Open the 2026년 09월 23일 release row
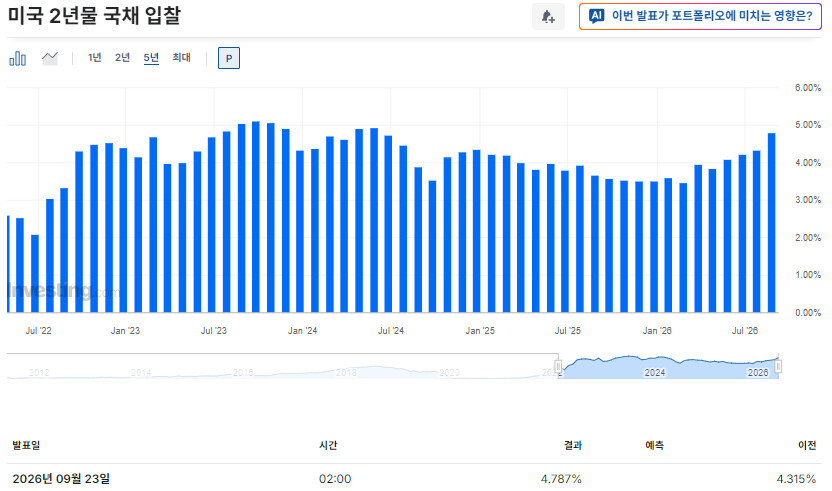Image resolution: width=832 pixels, height=491 pixels. pyautogui.click(x=414, y=479)
